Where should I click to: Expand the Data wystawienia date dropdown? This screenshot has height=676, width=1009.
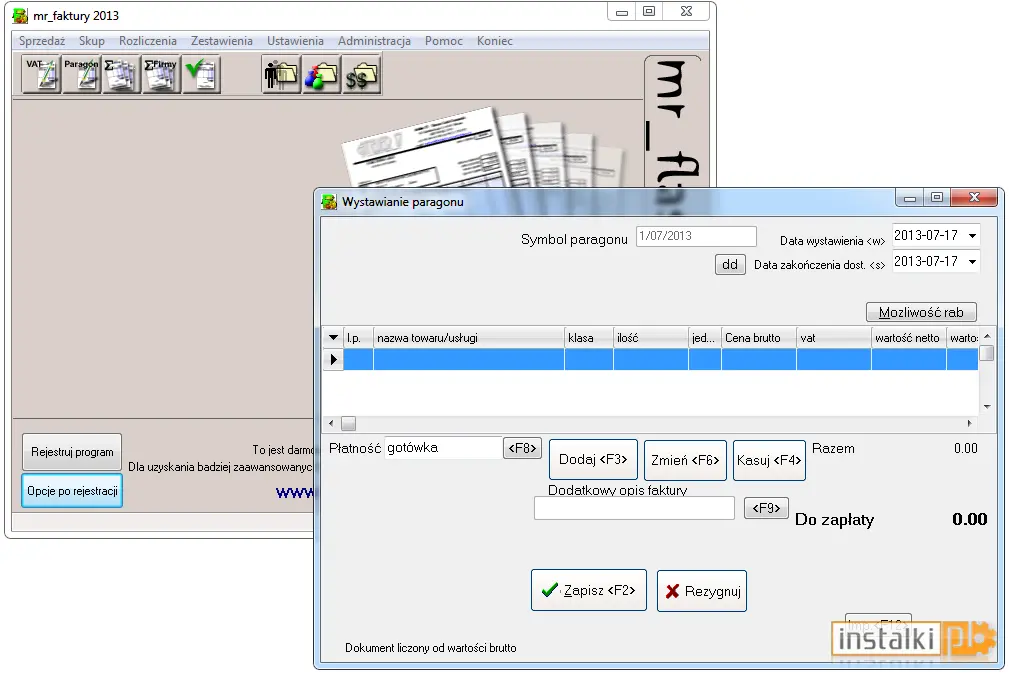[x=972, y=235]
